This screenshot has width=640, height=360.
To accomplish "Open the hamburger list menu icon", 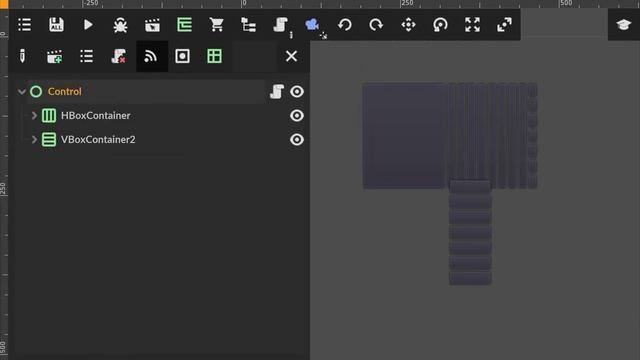I will 24,25.
